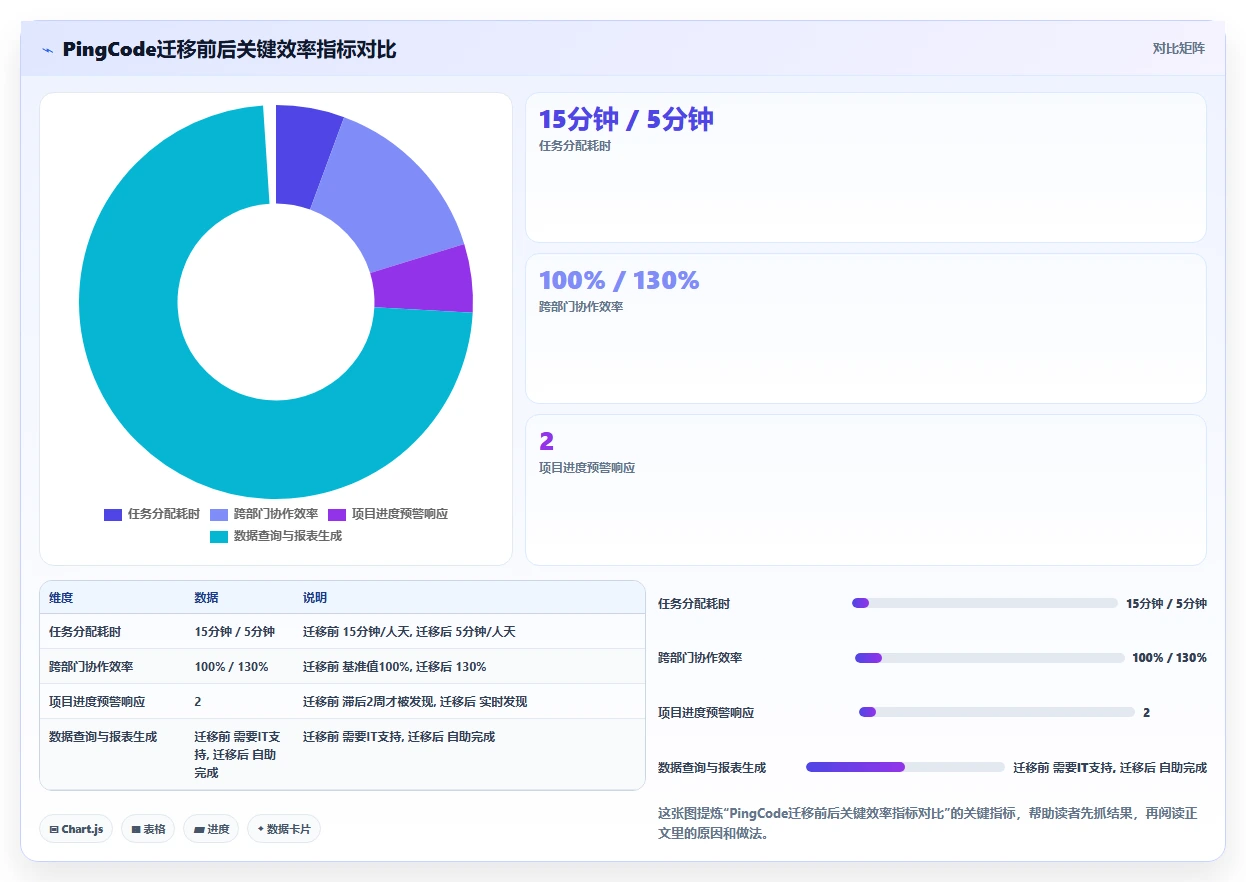
Task: Select the 项目进度预警响应 table row label
Action: pos(97,702)
